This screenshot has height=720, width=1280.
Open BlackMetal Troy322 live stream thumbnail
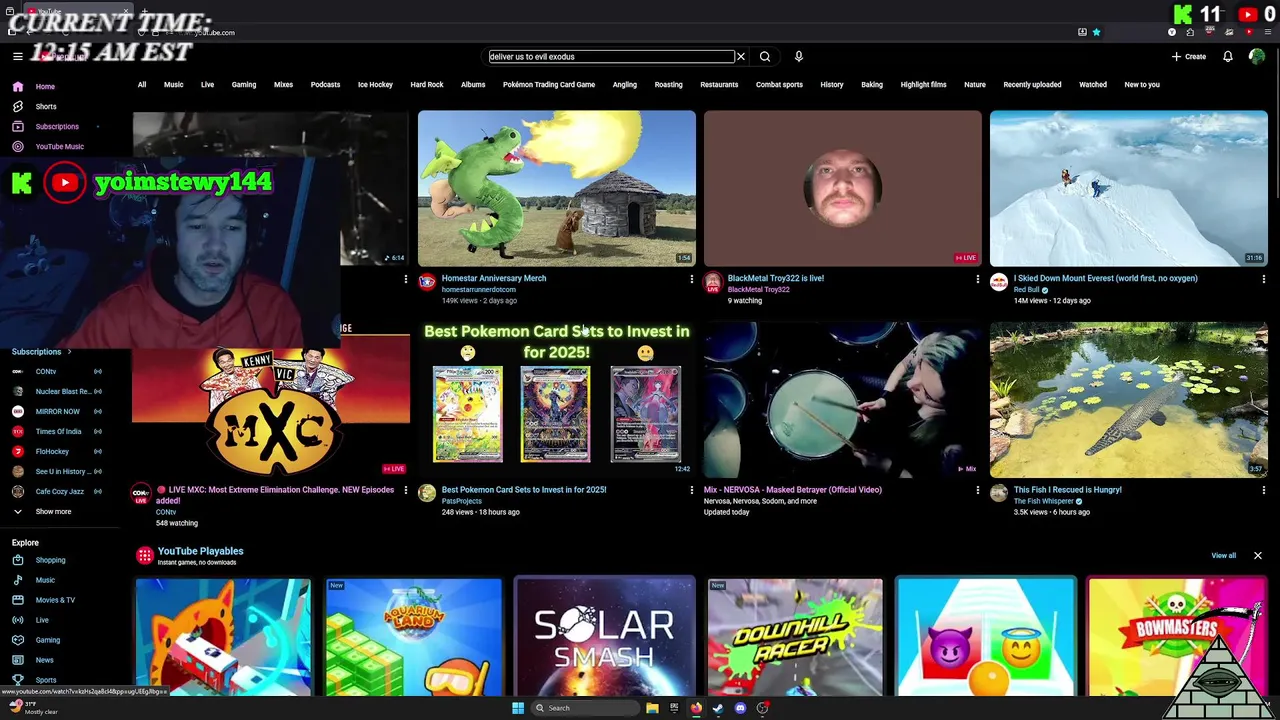point(843,188)
